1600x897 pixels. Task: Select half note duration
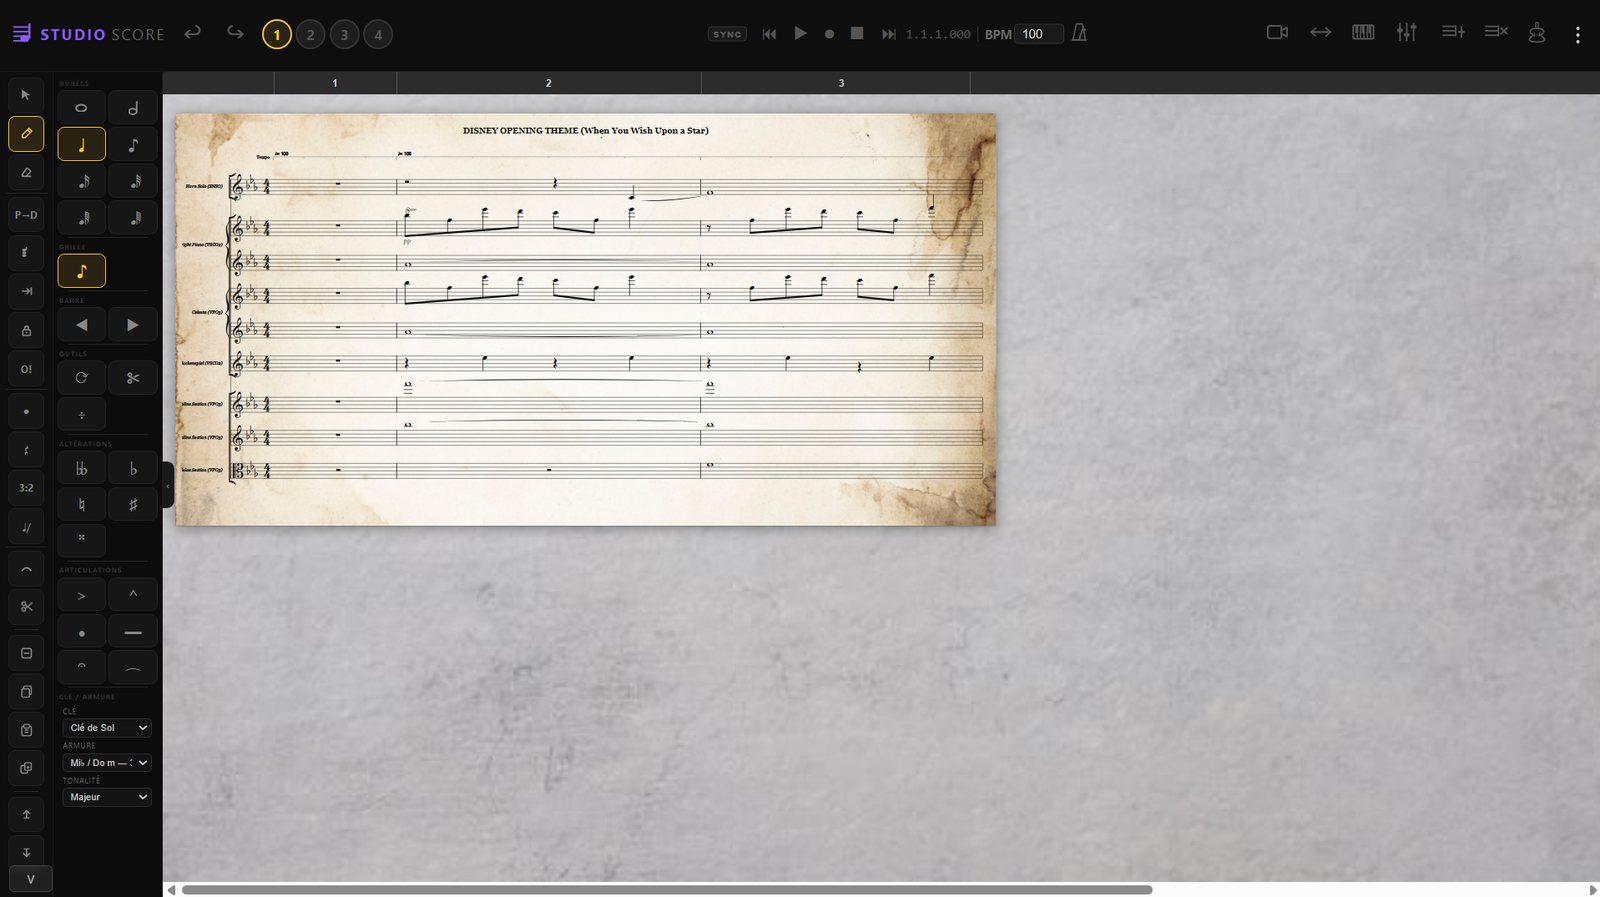click(x=133, y=108)
